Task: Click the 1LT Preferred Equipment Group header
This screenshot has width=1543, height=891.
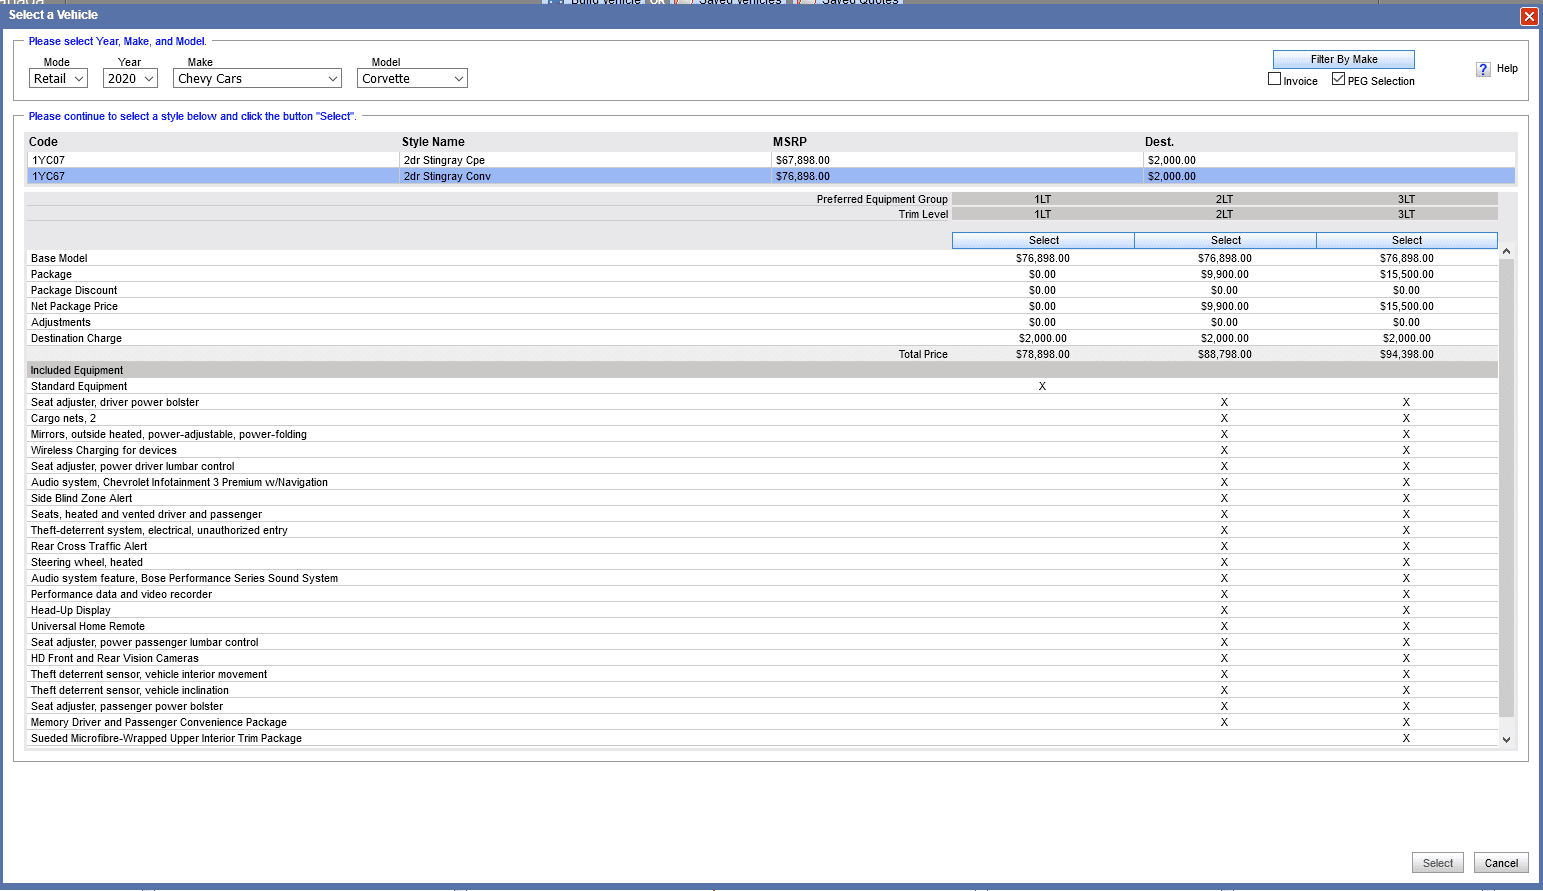Action: click(1043, 199)
